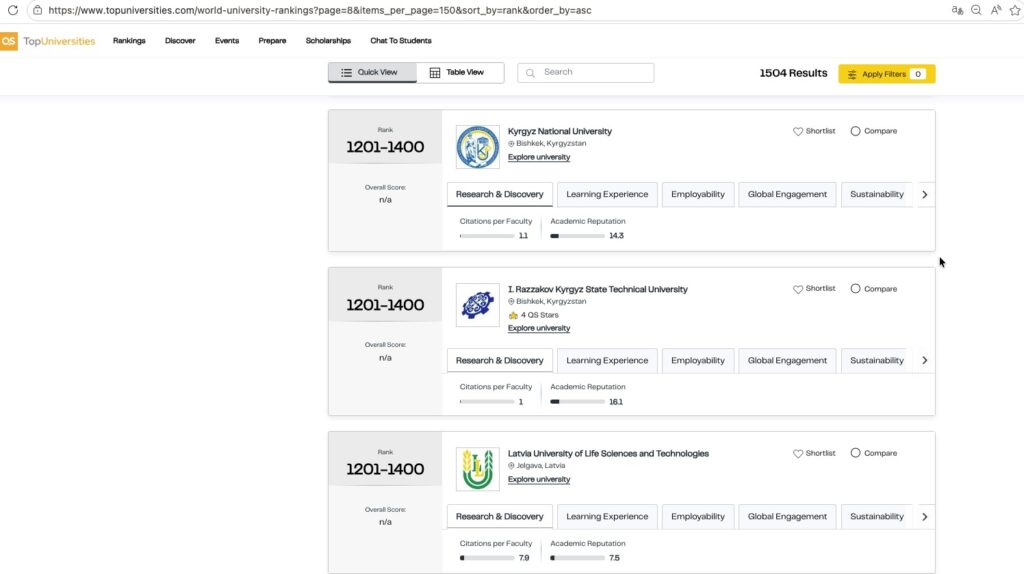Open Latvia University of Life Sciences and Technologies title
The height and width of the screenshot is (574, 1024).
coord(608,453)
